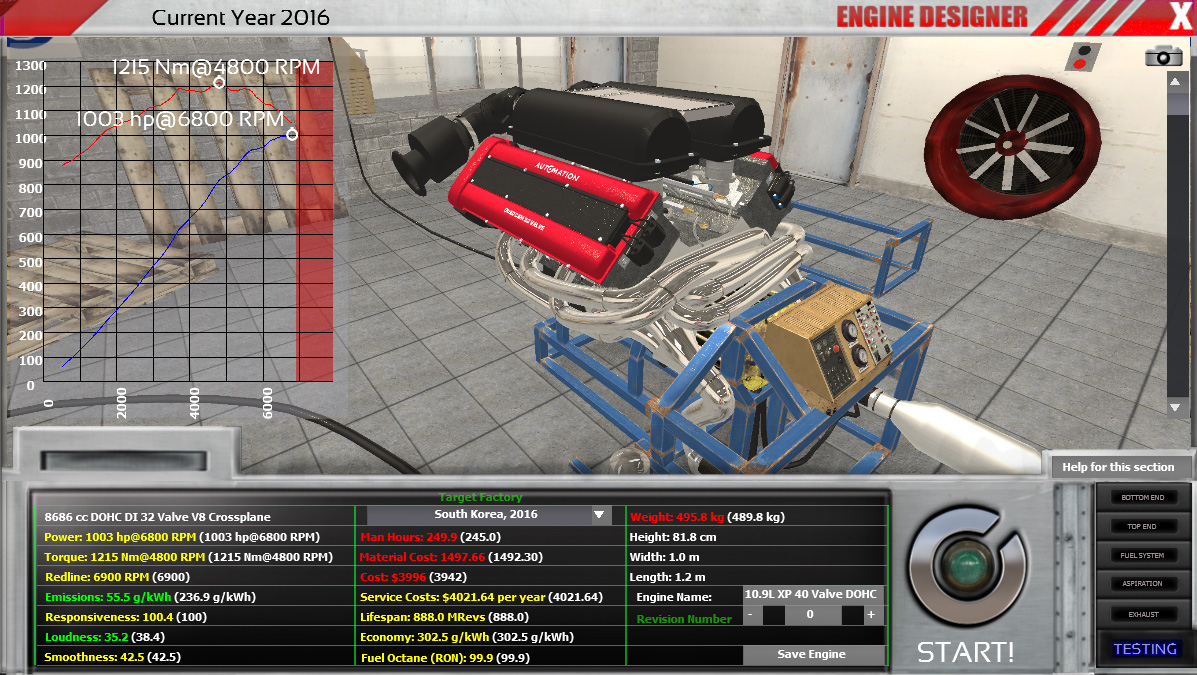Decrease revision number with minus button
Screen dimensions: 1197x675
point(751,615)
